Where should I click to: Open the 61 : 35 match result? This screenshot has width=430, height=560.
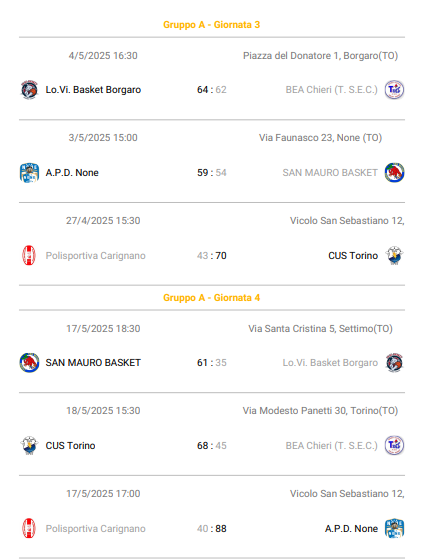coord(212,363)
